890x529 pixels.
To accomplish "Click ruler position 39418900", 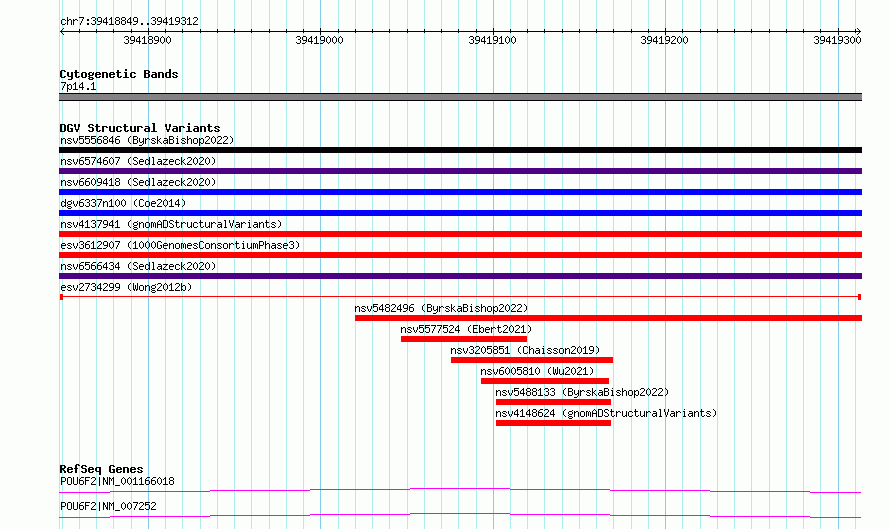I will 147,40.
